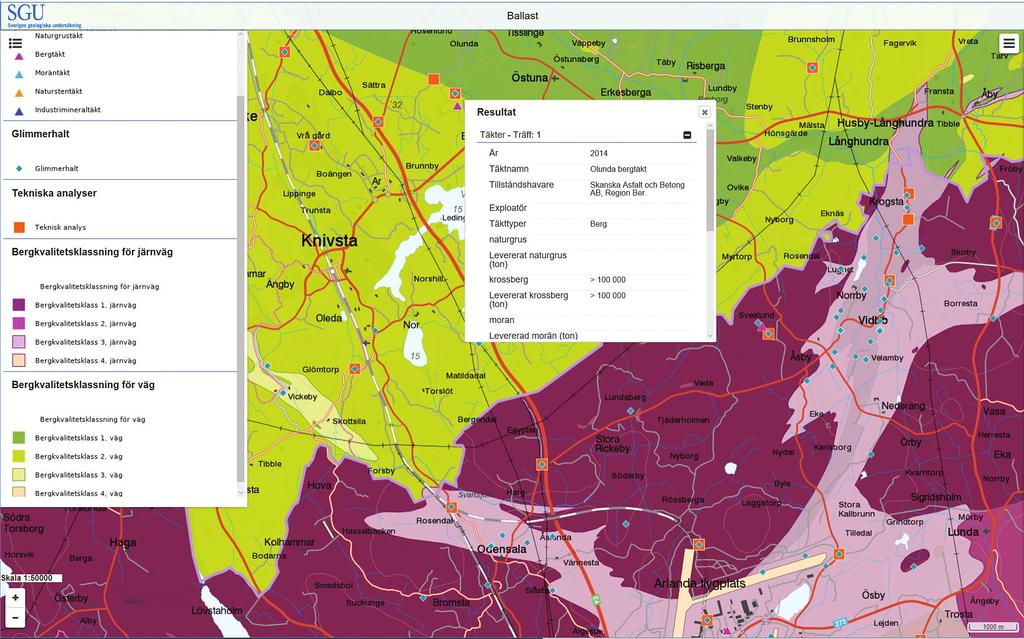Select the Täktnamn value Olunda bergtäkt

coord(618,169)
